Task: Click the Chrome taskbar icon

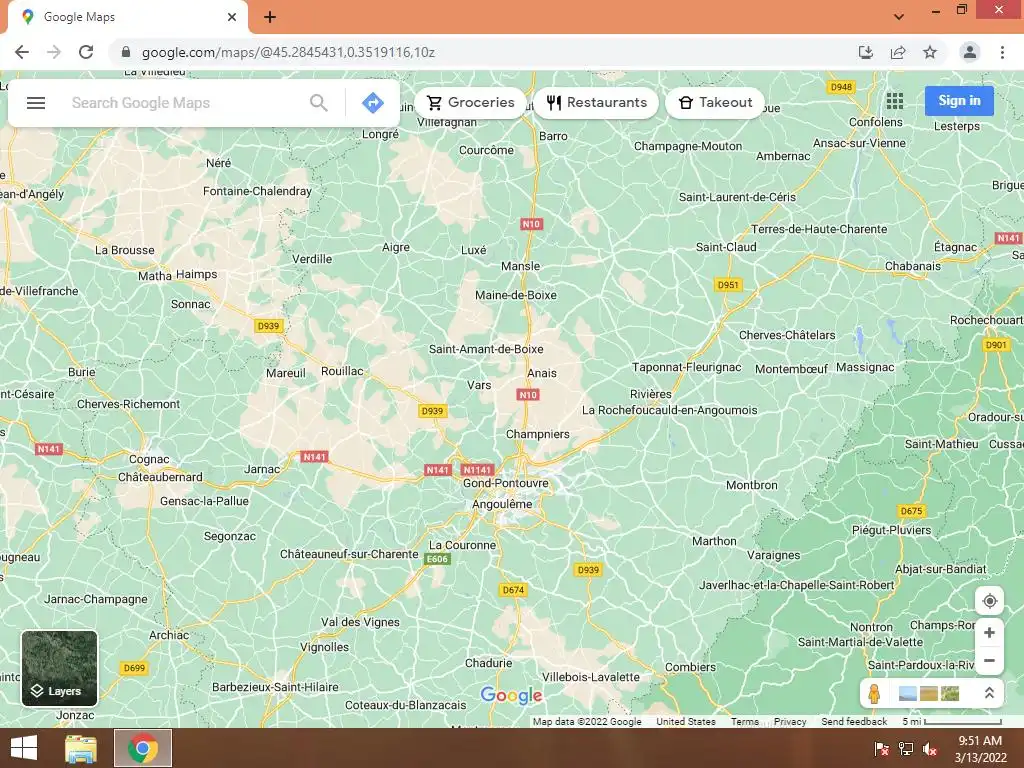Action: coord(143,748)
